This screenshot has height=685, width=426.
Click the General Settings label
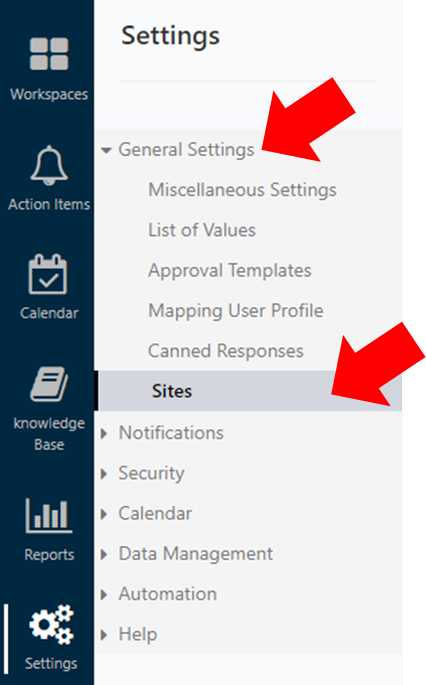tap(187, 150)
